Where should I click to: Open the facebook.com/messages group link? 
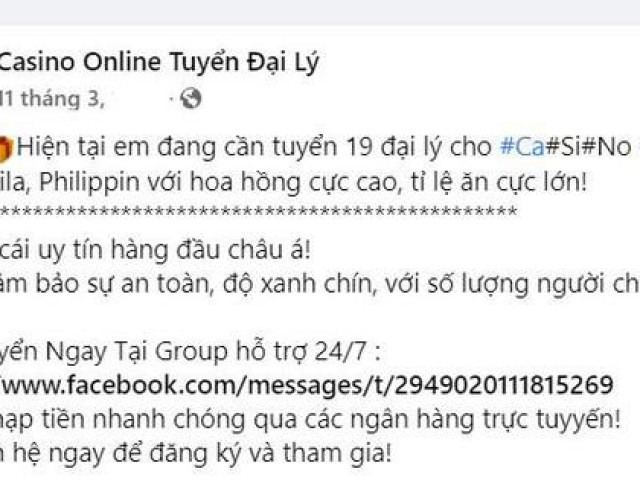point(307,386)
